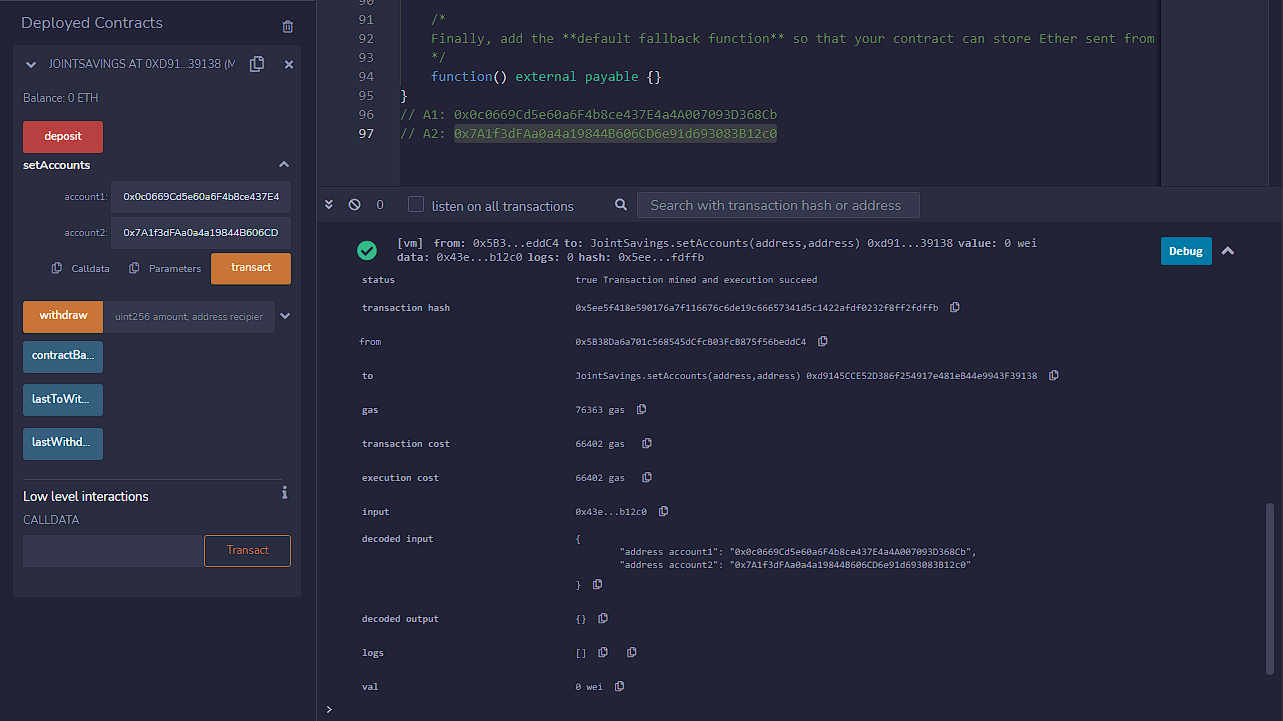Collapse the setAccounts parameter fields
This screenshot has height=721, width=1283.
(283, 164)
